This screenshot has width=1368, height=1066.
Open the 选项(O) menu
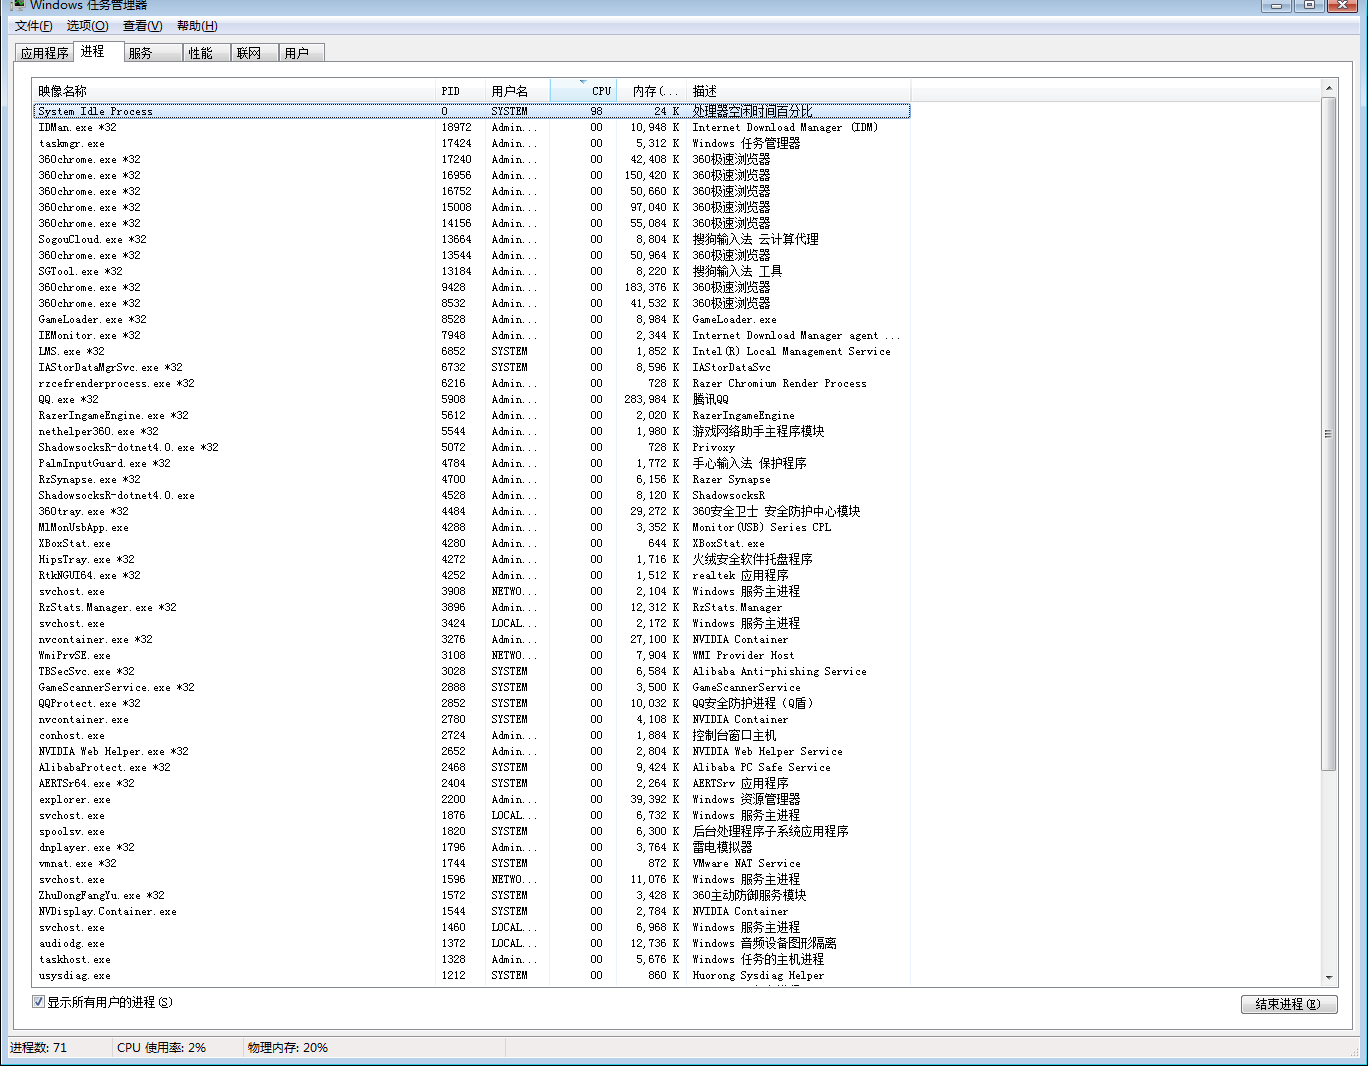(x=88, y=26)
